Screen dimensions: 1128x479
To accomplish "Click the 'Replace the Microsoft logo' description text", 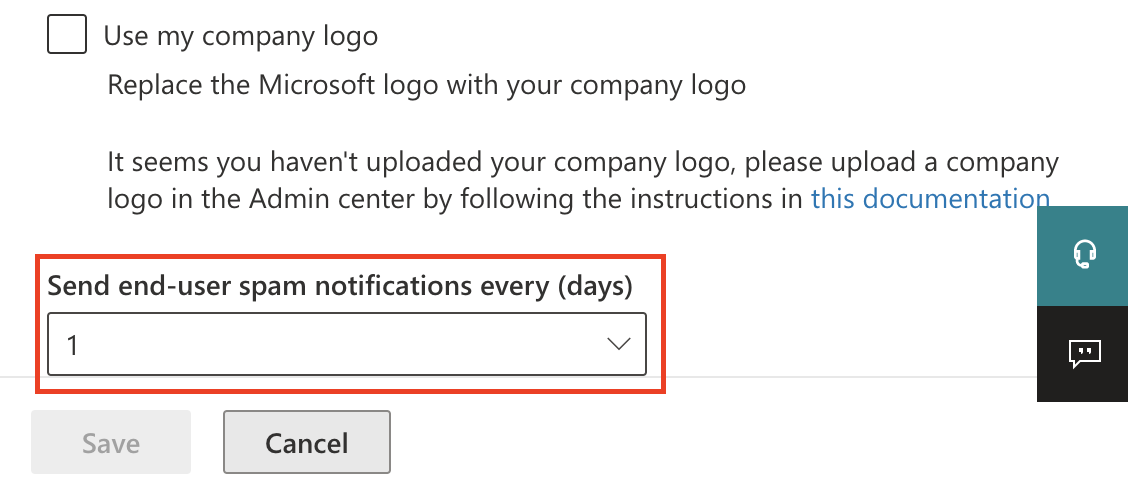I will coord(426,85).
